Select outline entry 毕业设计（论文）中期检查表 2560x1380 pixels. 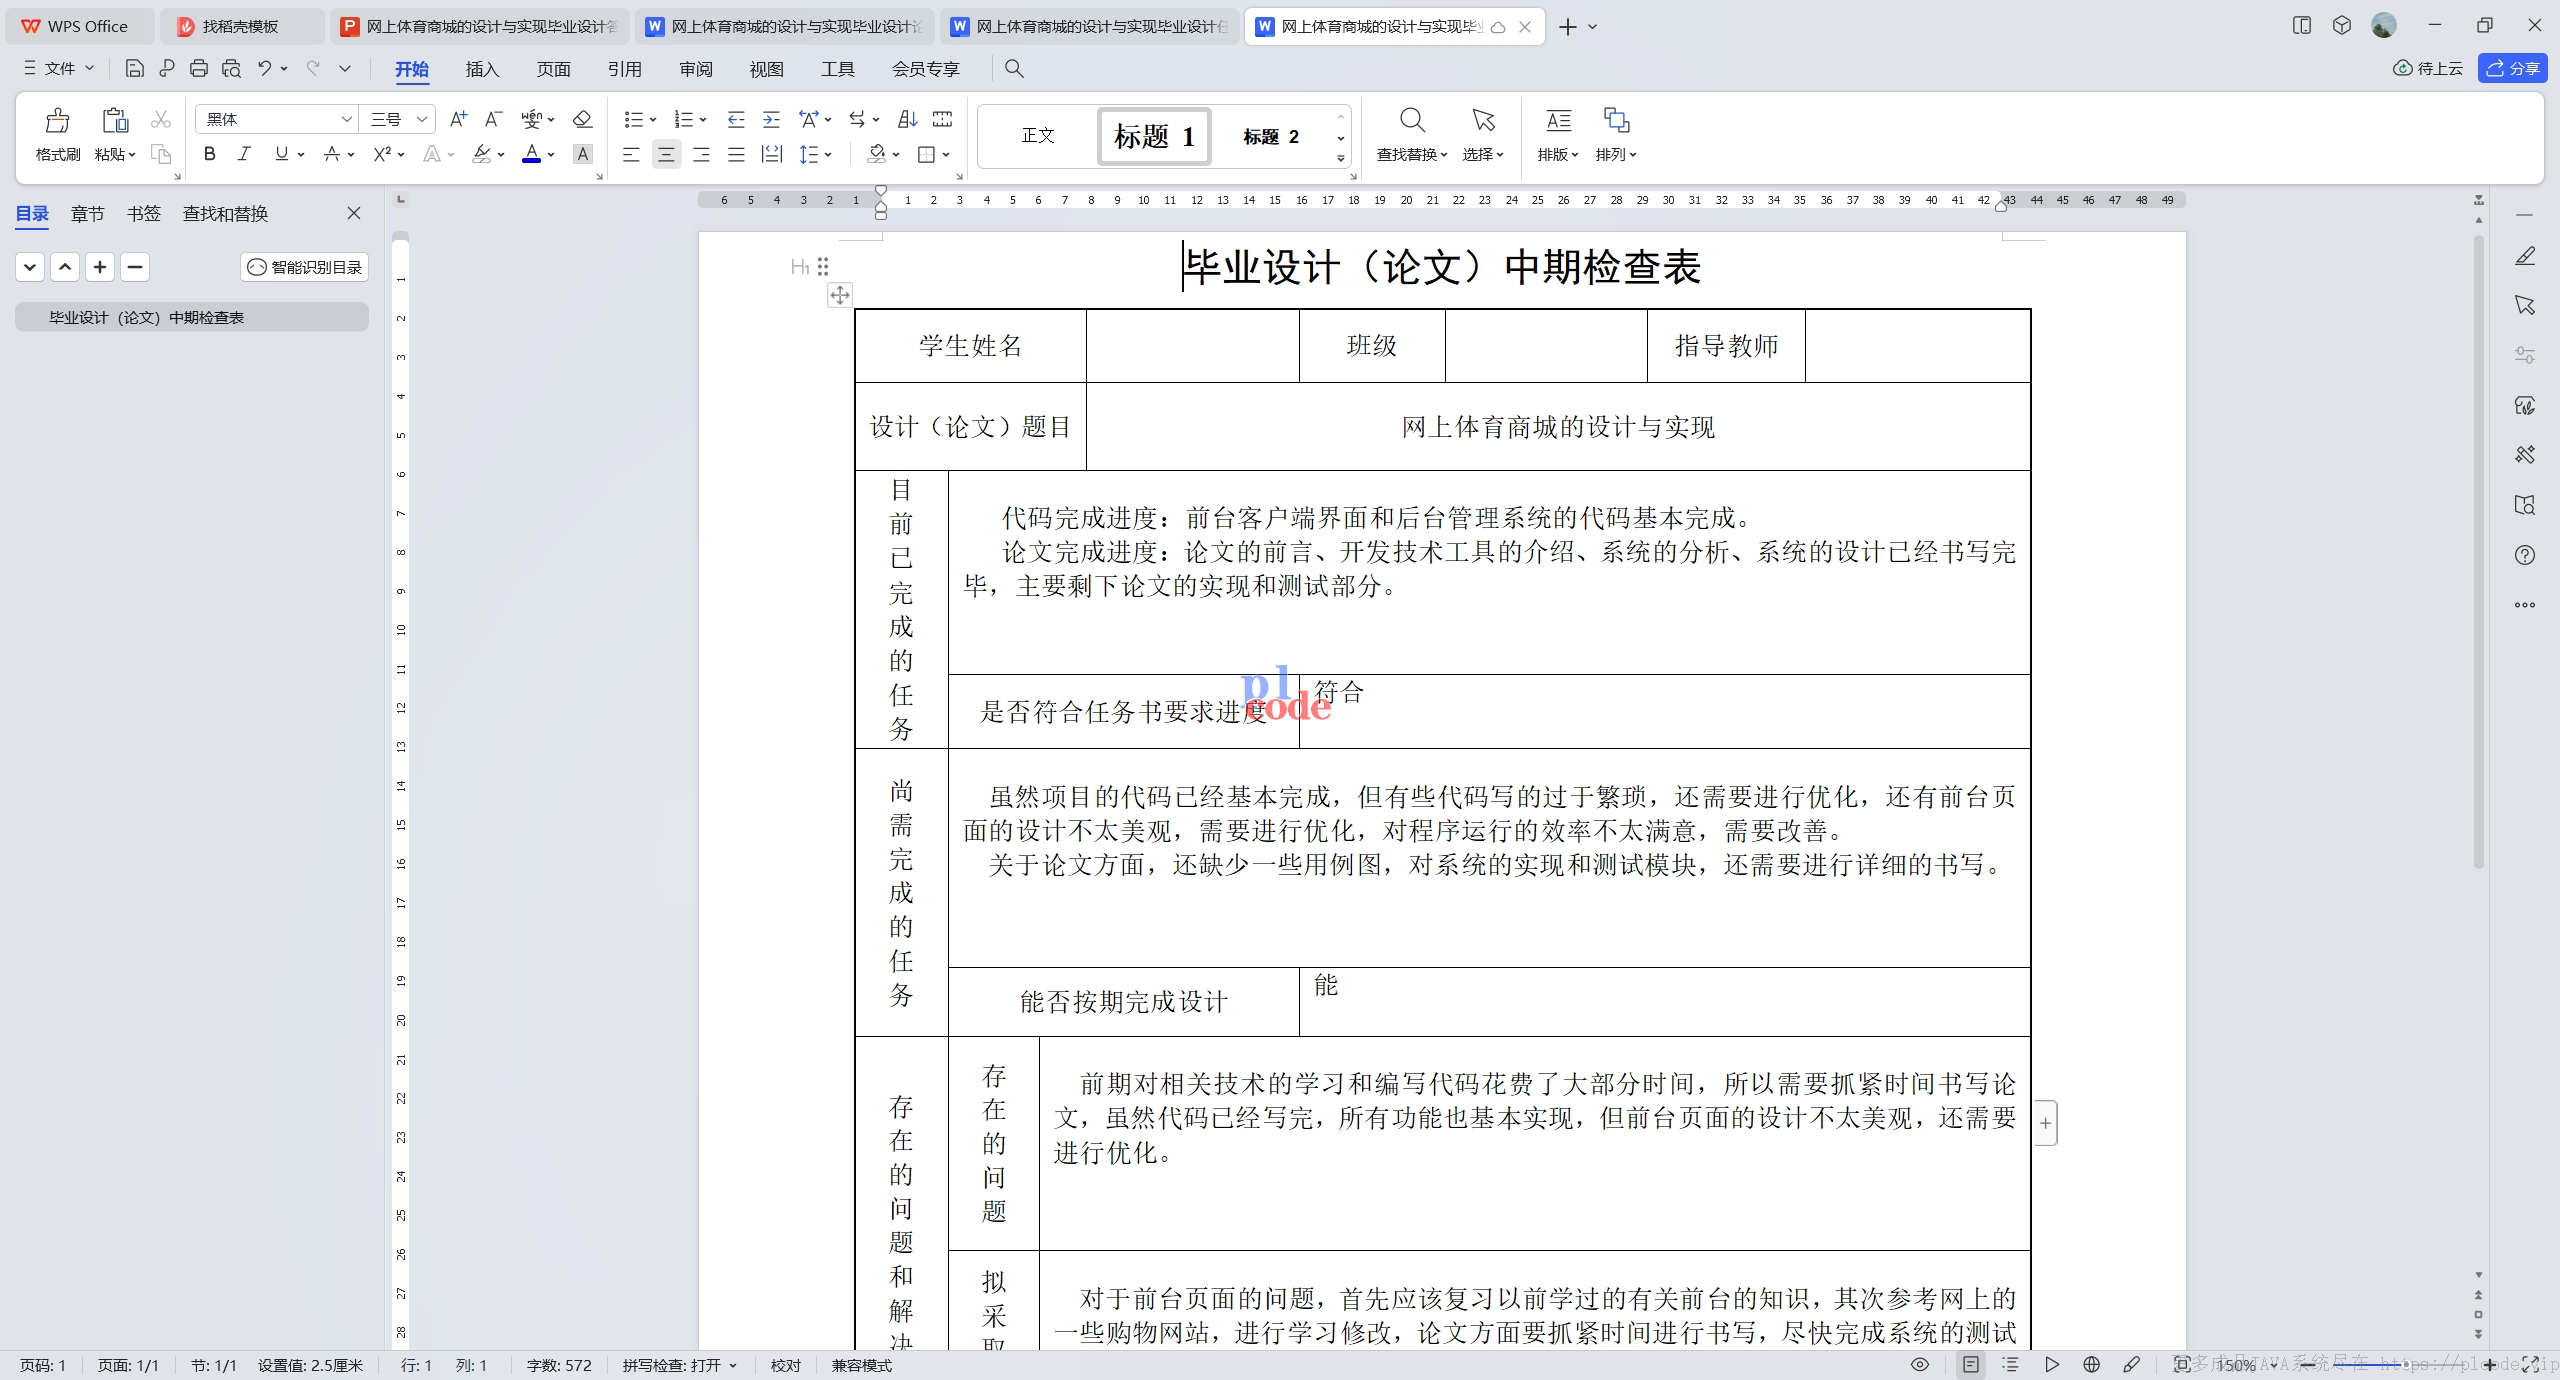tap(192, 317)
